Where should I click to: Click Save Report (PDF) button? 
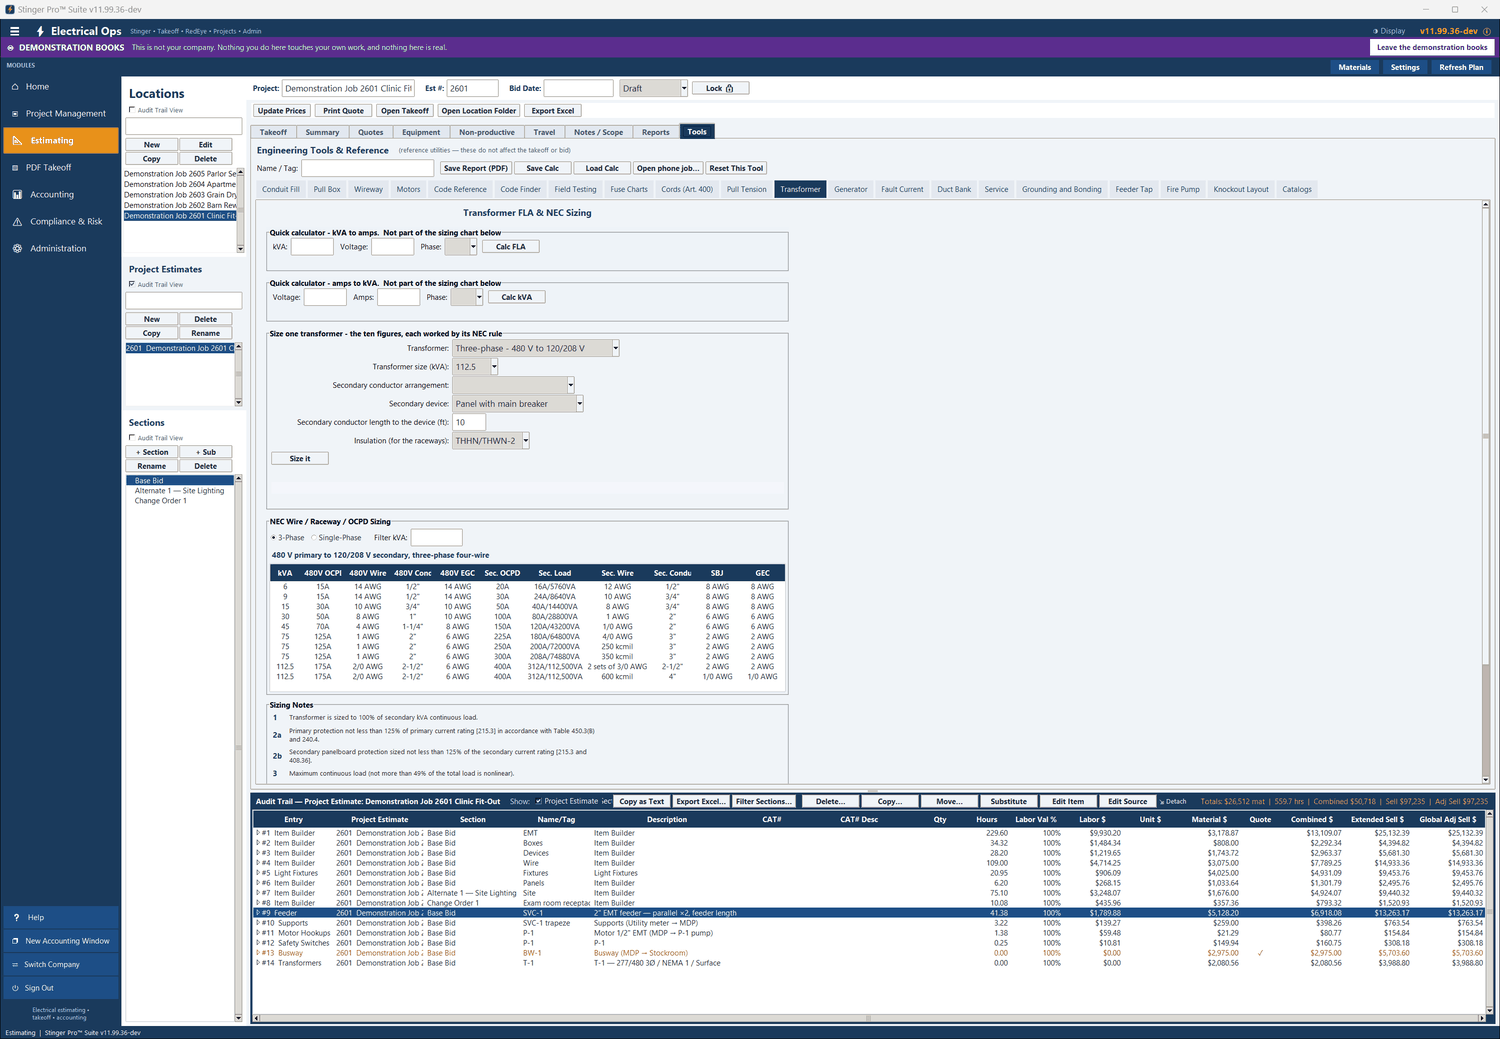click(x=476, y=168)
